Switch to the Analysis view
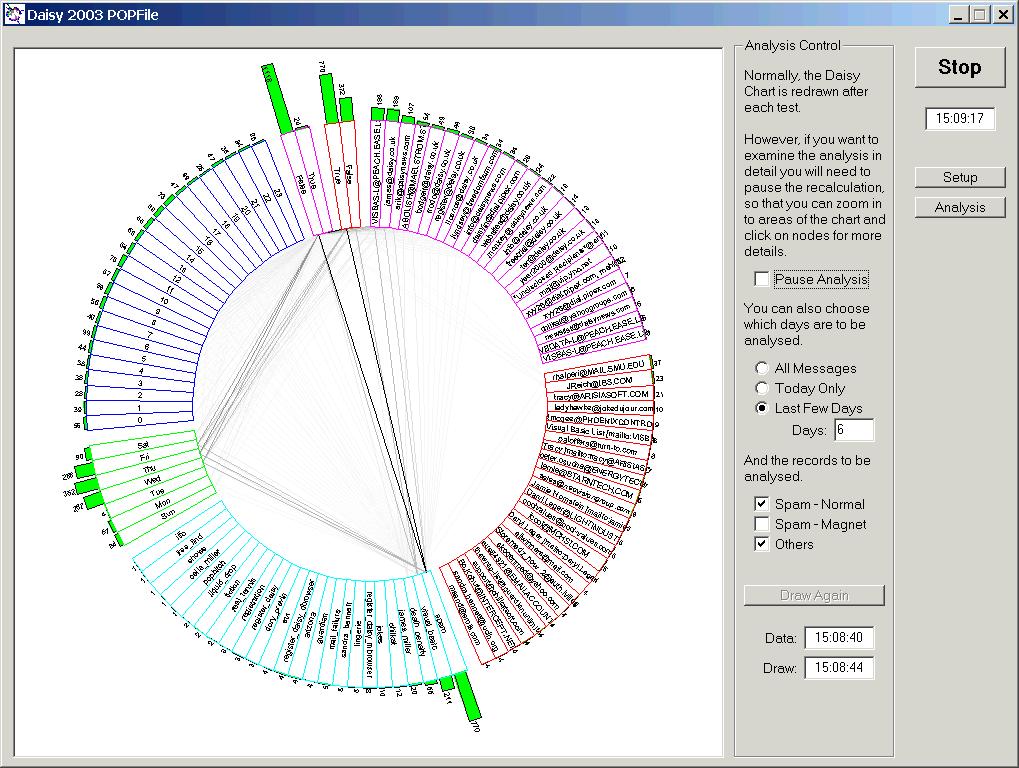The width and height of the screenshot is (1019, 768). pyautogui.click(x=960, y=207)
